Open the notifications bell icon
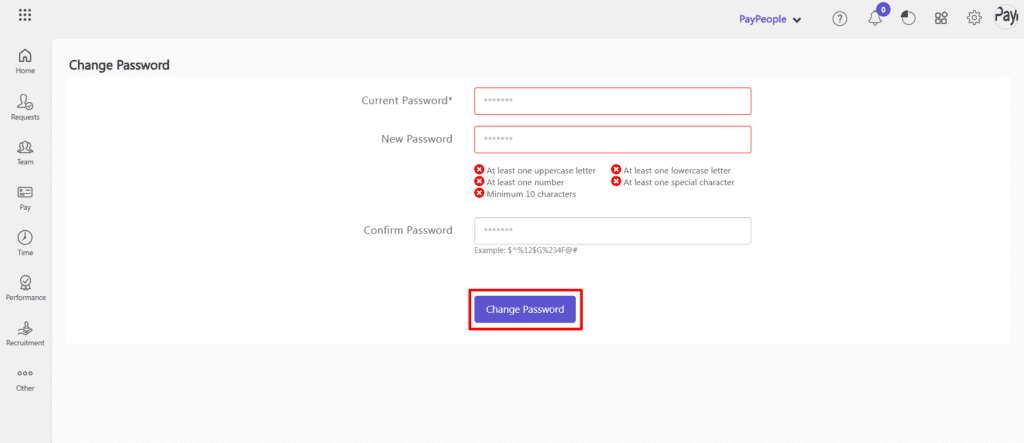Viewport: 1024px width, 443px height. coord(875,19)
